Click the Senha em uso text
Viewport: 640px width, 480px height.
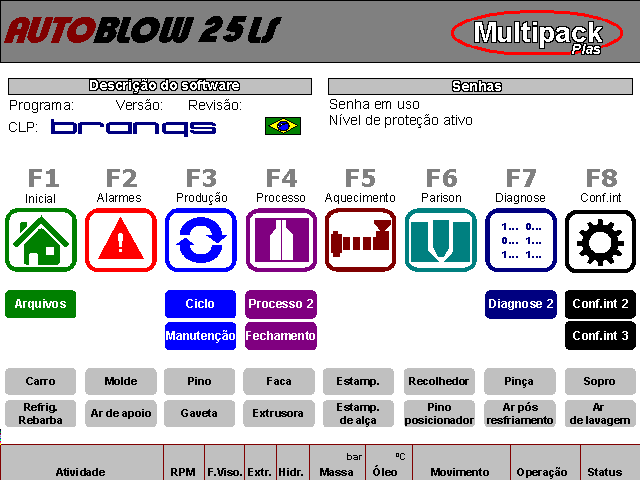pos(374,104)
